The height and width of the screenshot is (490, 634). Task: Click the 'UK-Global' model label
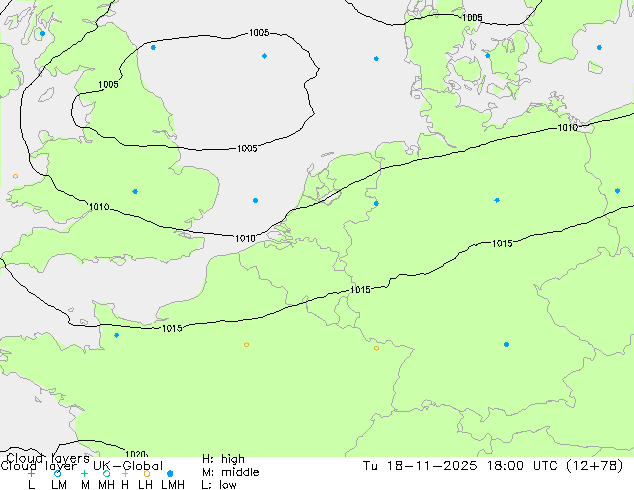point(128,466)
